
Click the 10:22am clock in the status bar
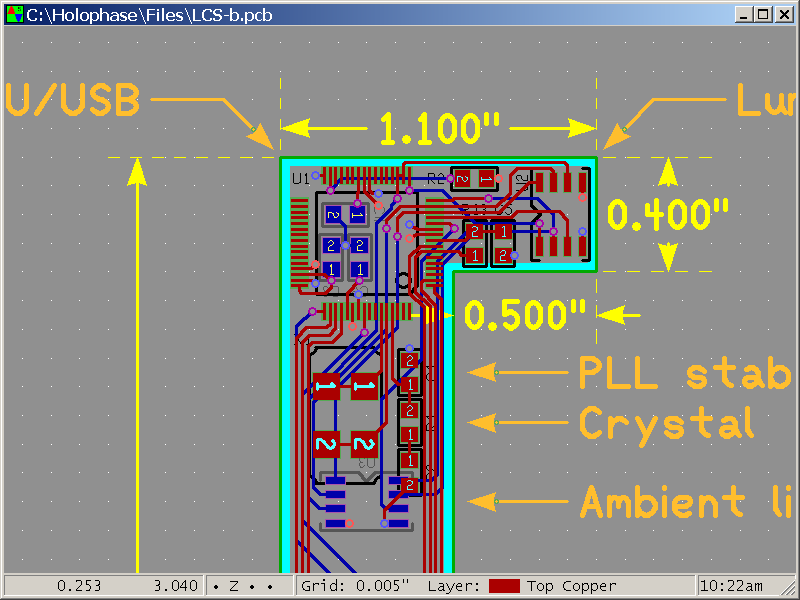pos(733,586)
